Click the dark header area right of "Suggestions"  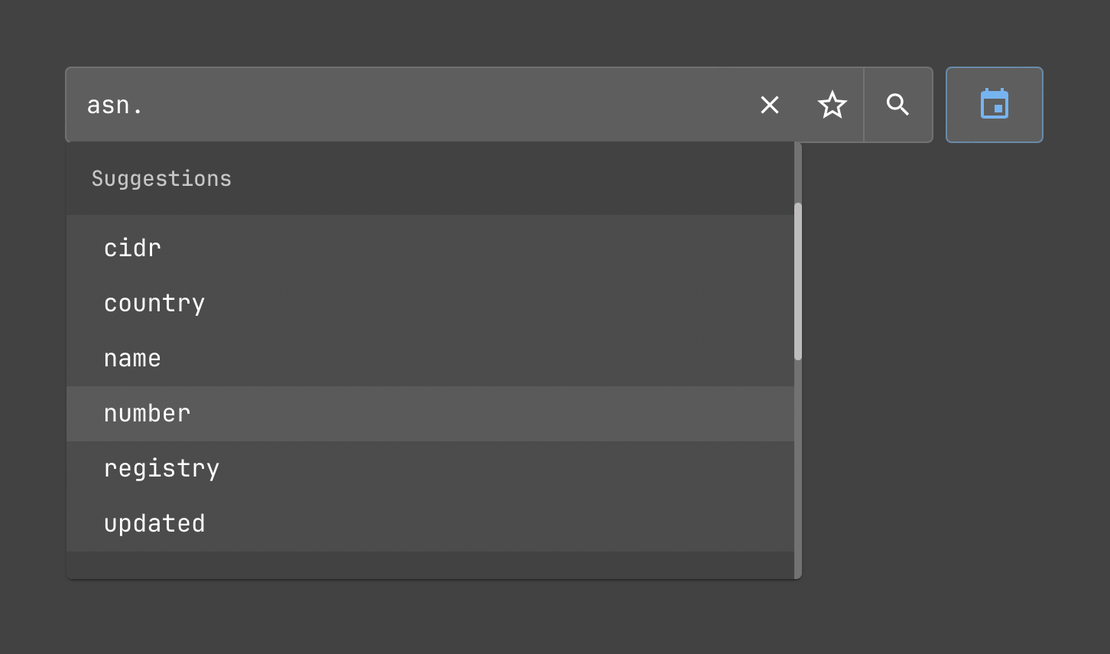click(500, 179)
